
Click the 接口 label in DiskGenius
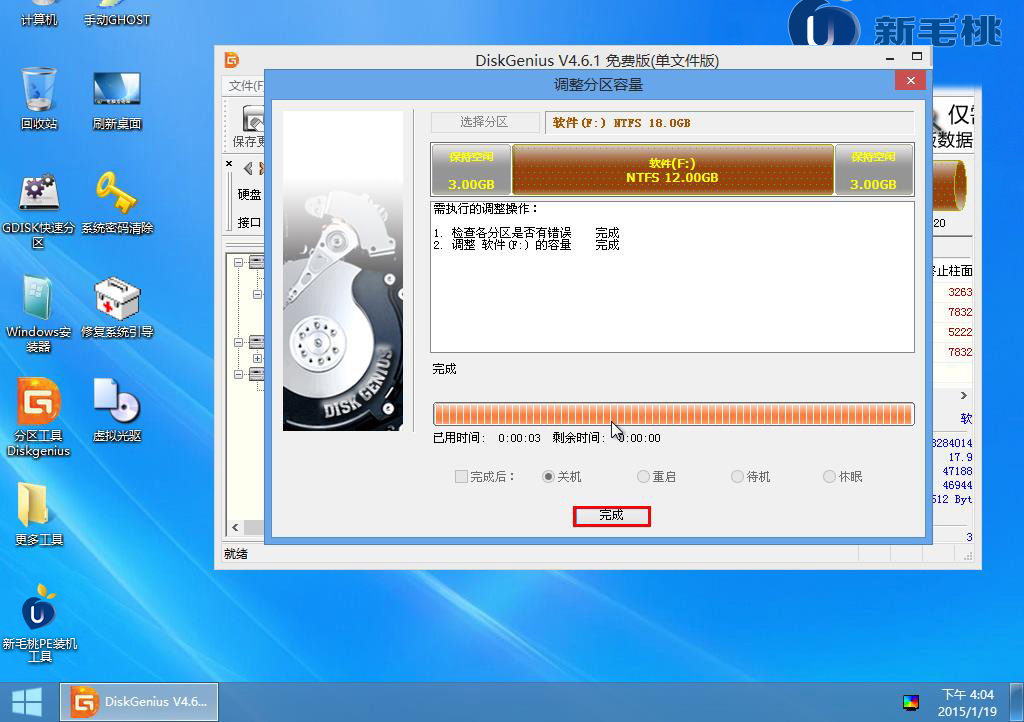(249, 223)
